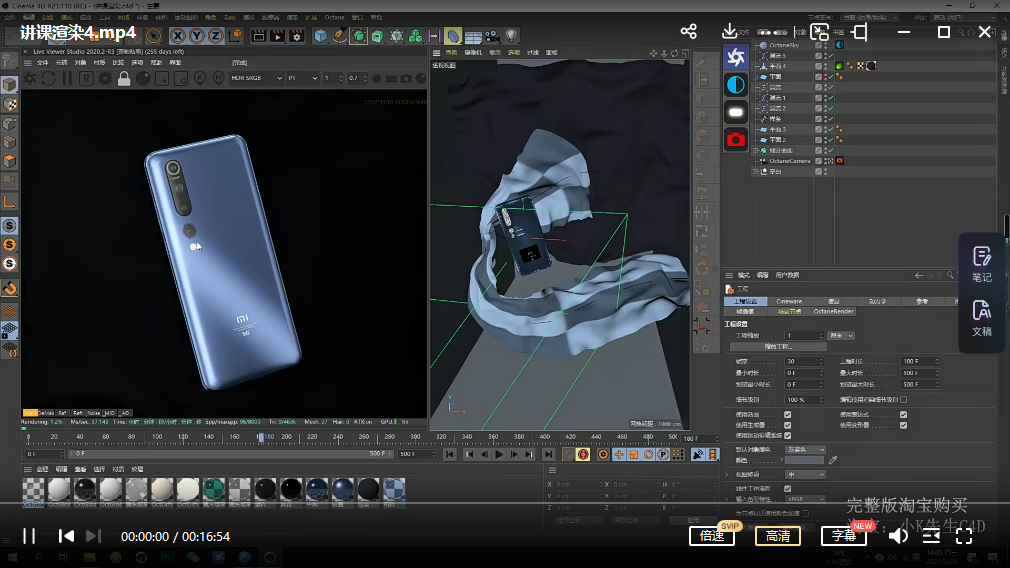This screenshot has width=1010, height=568.
Task: Click the gray-blue default color swatch
Action: (x=805, y=460)
